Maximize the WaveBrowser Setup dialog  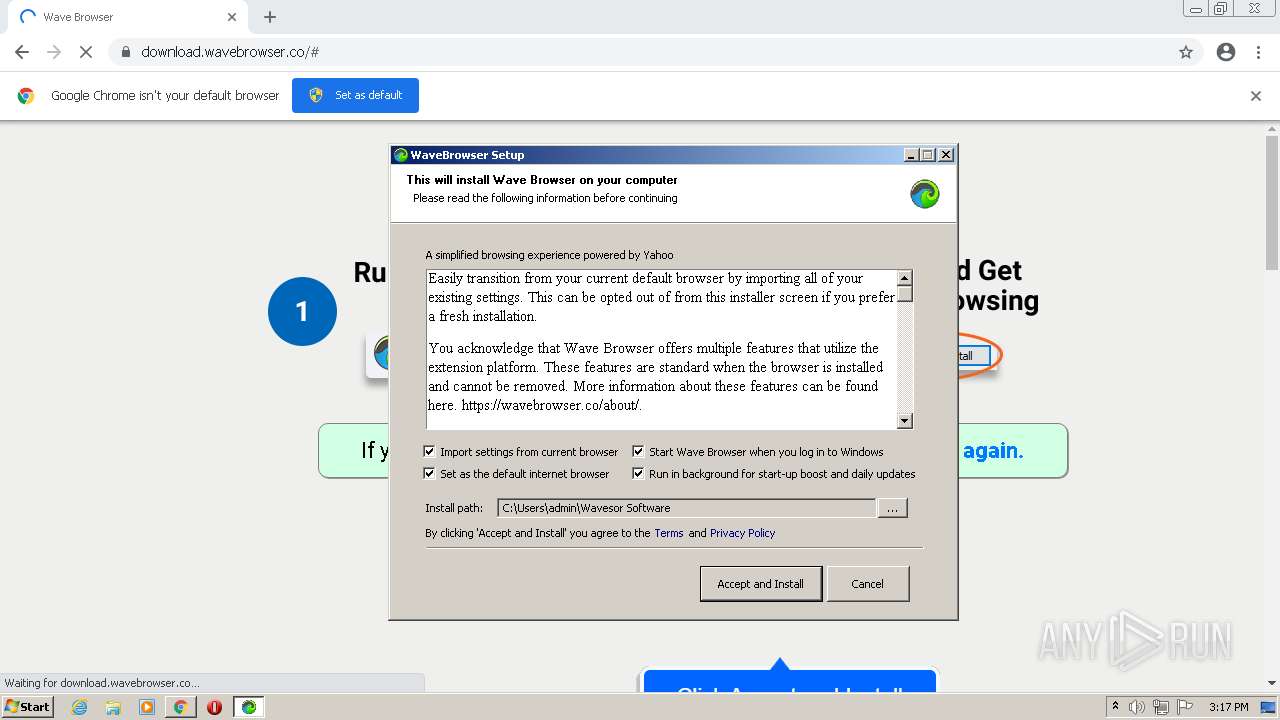928,155
